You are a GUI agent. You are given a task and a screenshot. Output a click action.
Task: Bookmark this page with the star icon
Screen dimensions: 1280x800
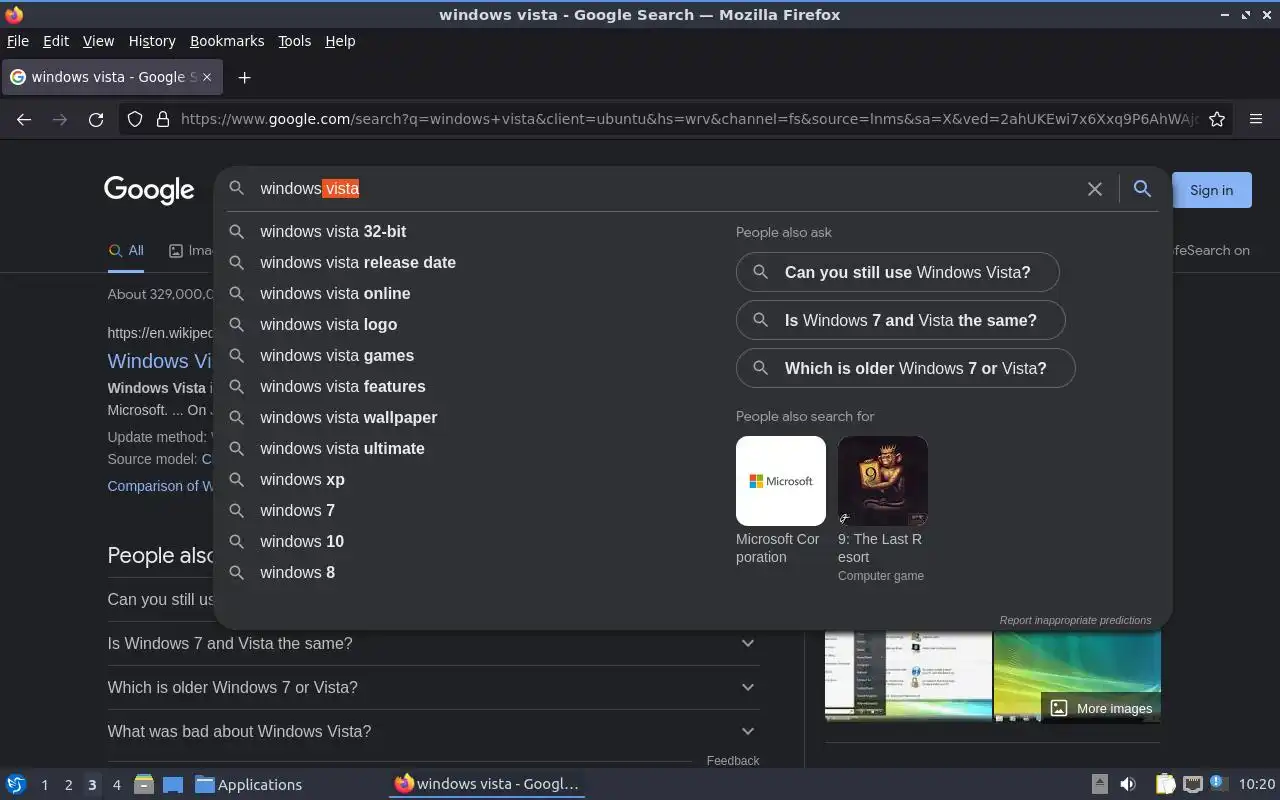click(x=1217, y=119)
